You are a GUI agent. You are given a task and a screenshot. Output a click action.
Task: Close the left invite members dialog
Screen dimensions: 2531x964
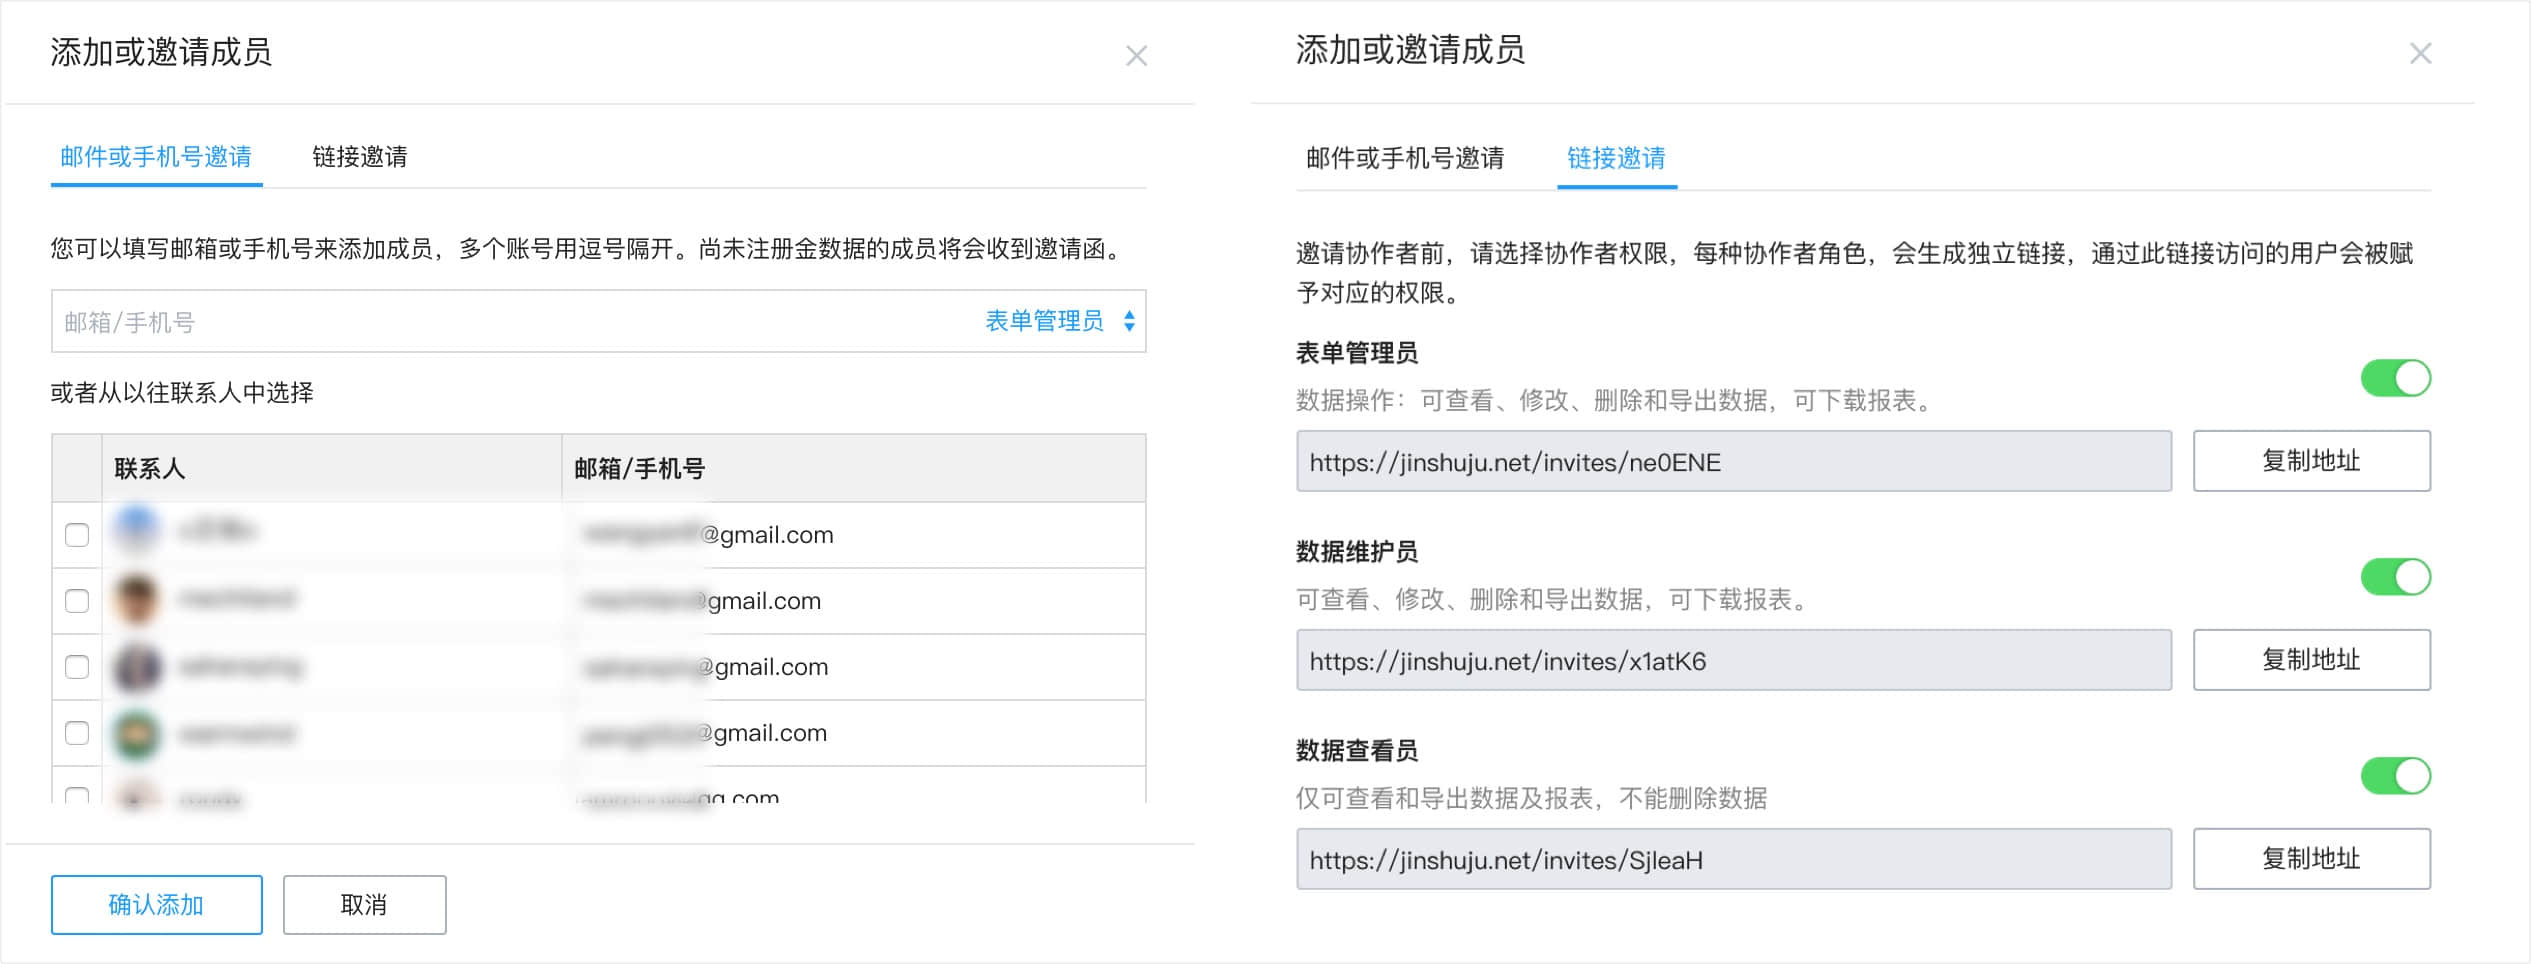coord(1135,56)
